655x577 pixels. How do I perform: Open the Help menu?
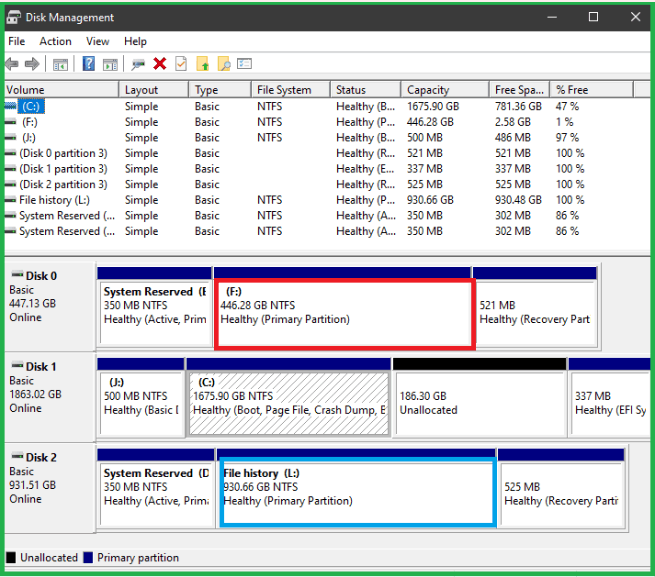click(135, 41)
